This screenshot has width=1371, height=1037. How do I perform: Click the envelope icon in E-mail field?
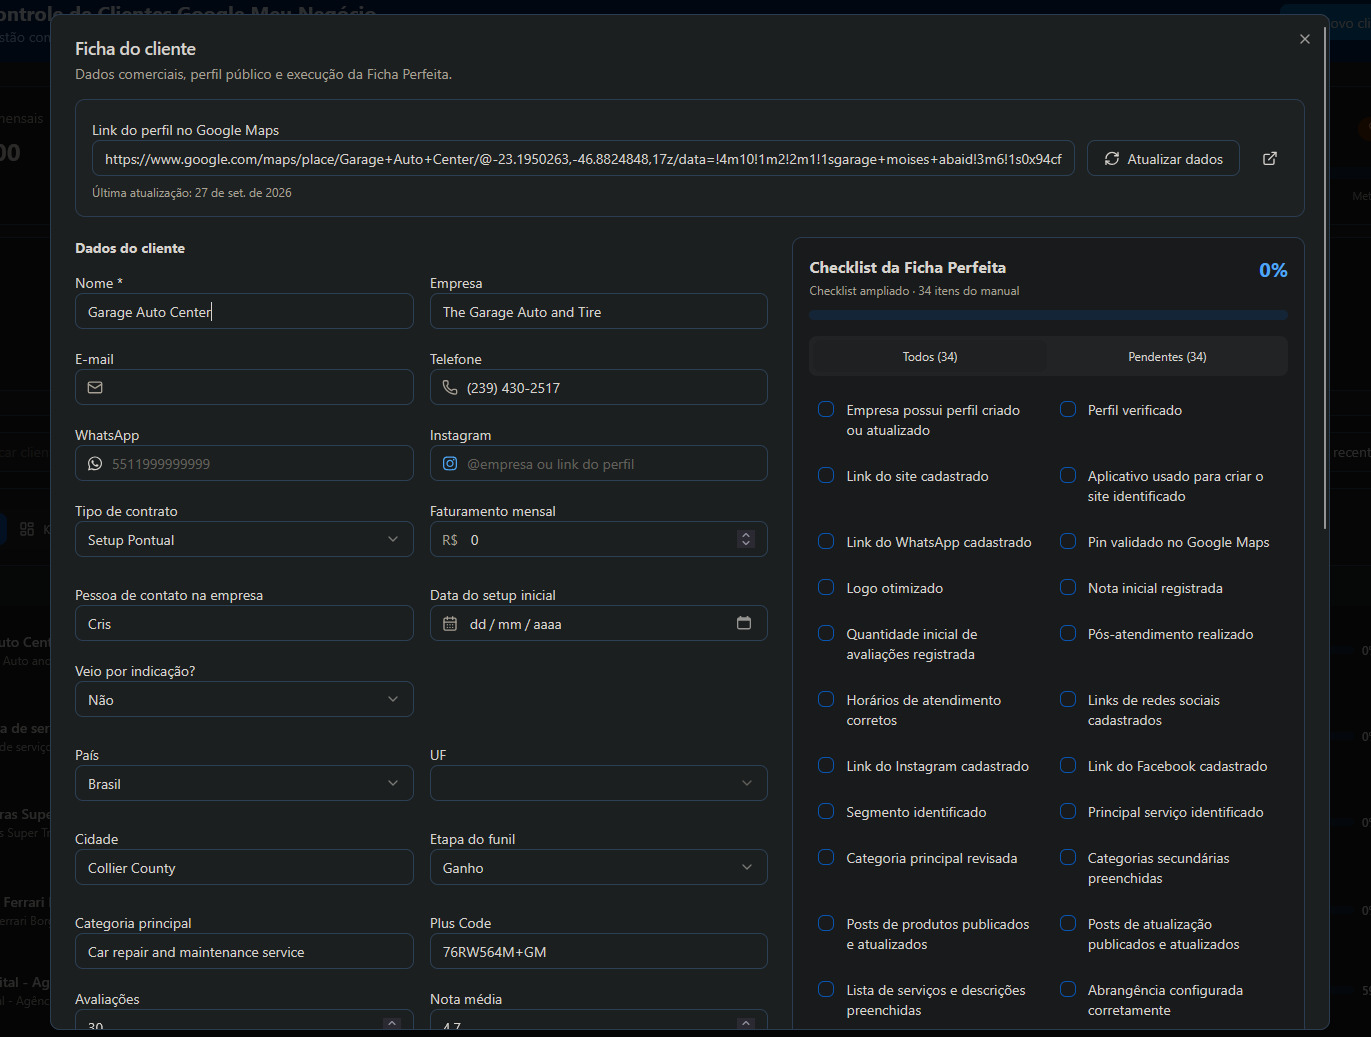point(95,388)
